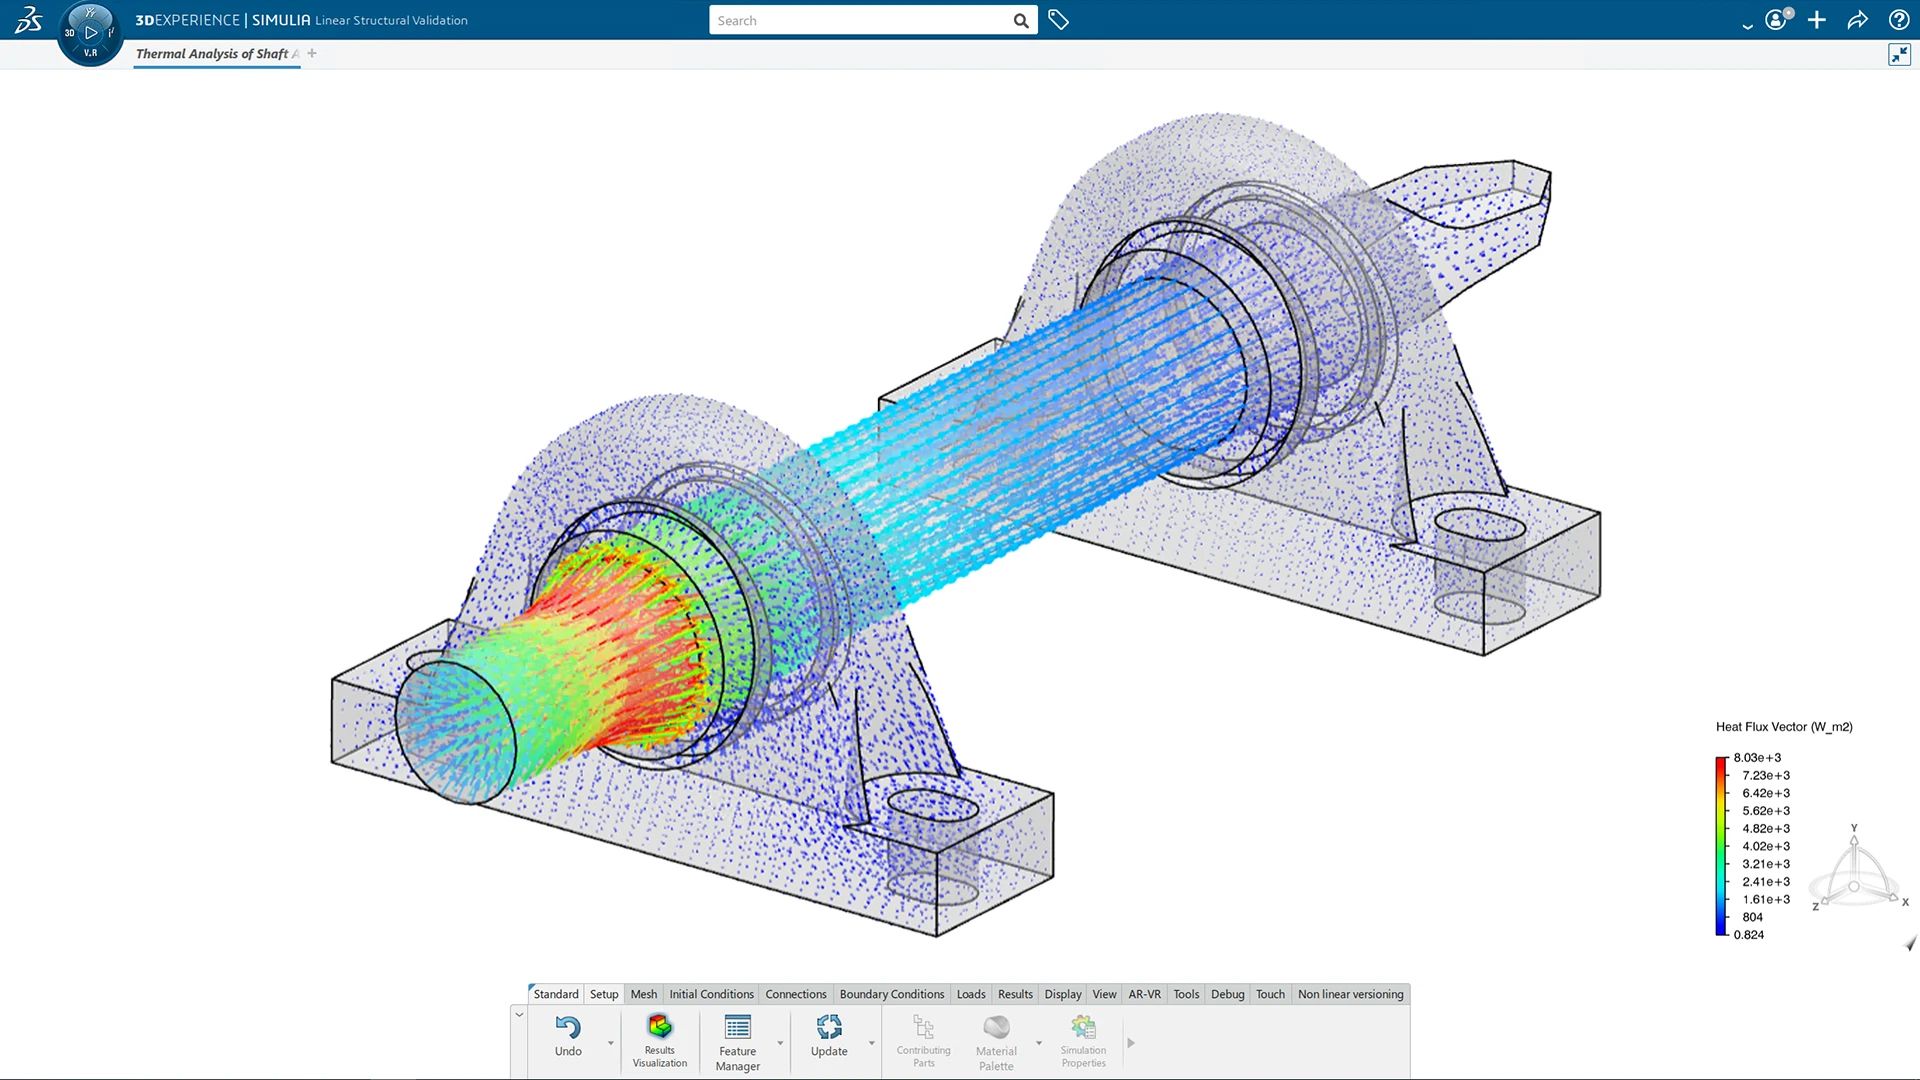
Task: Open the Mesh tab
Action: 644,994
